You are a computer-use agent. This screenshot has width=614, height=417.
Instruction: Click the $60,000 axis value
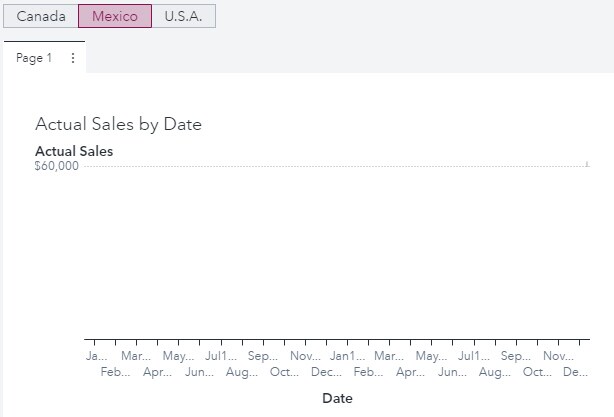click(x=56, y=166)
